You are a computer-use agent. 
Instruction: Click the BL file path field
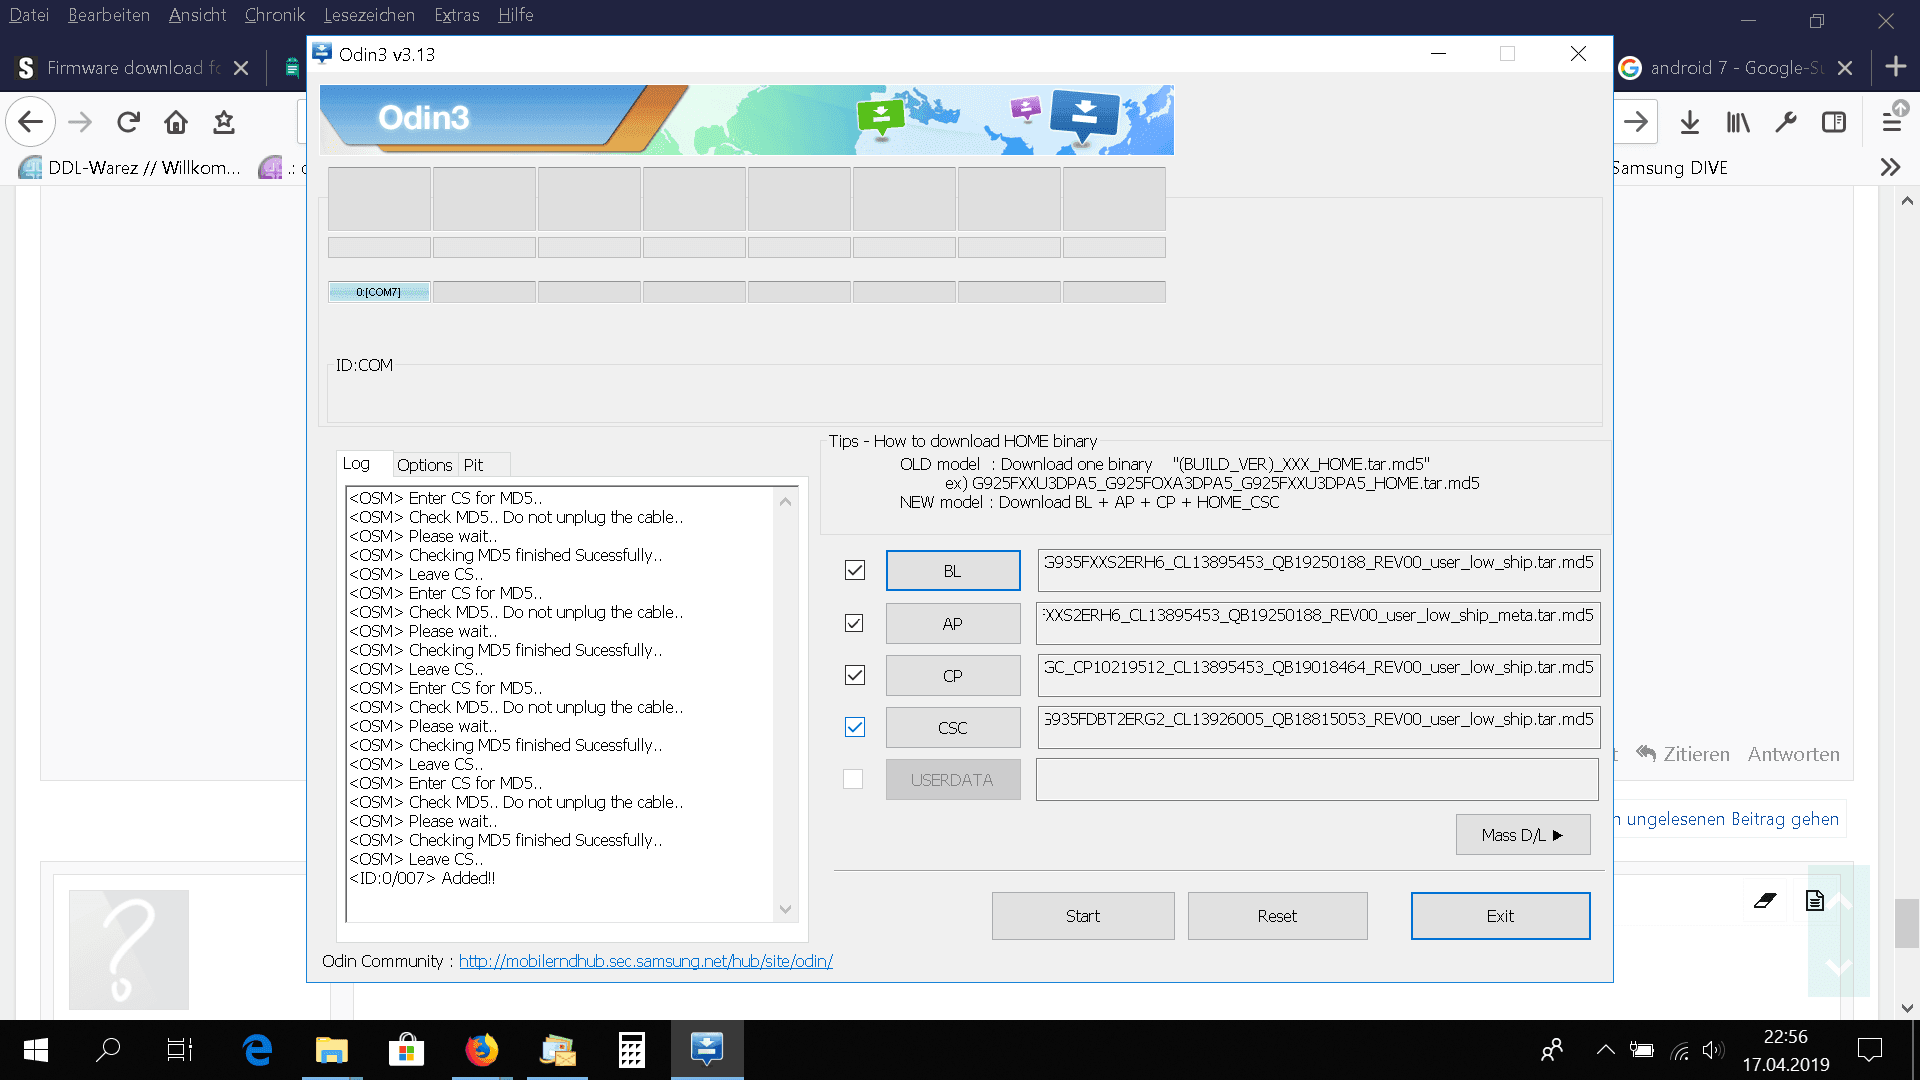point(1319,570)
